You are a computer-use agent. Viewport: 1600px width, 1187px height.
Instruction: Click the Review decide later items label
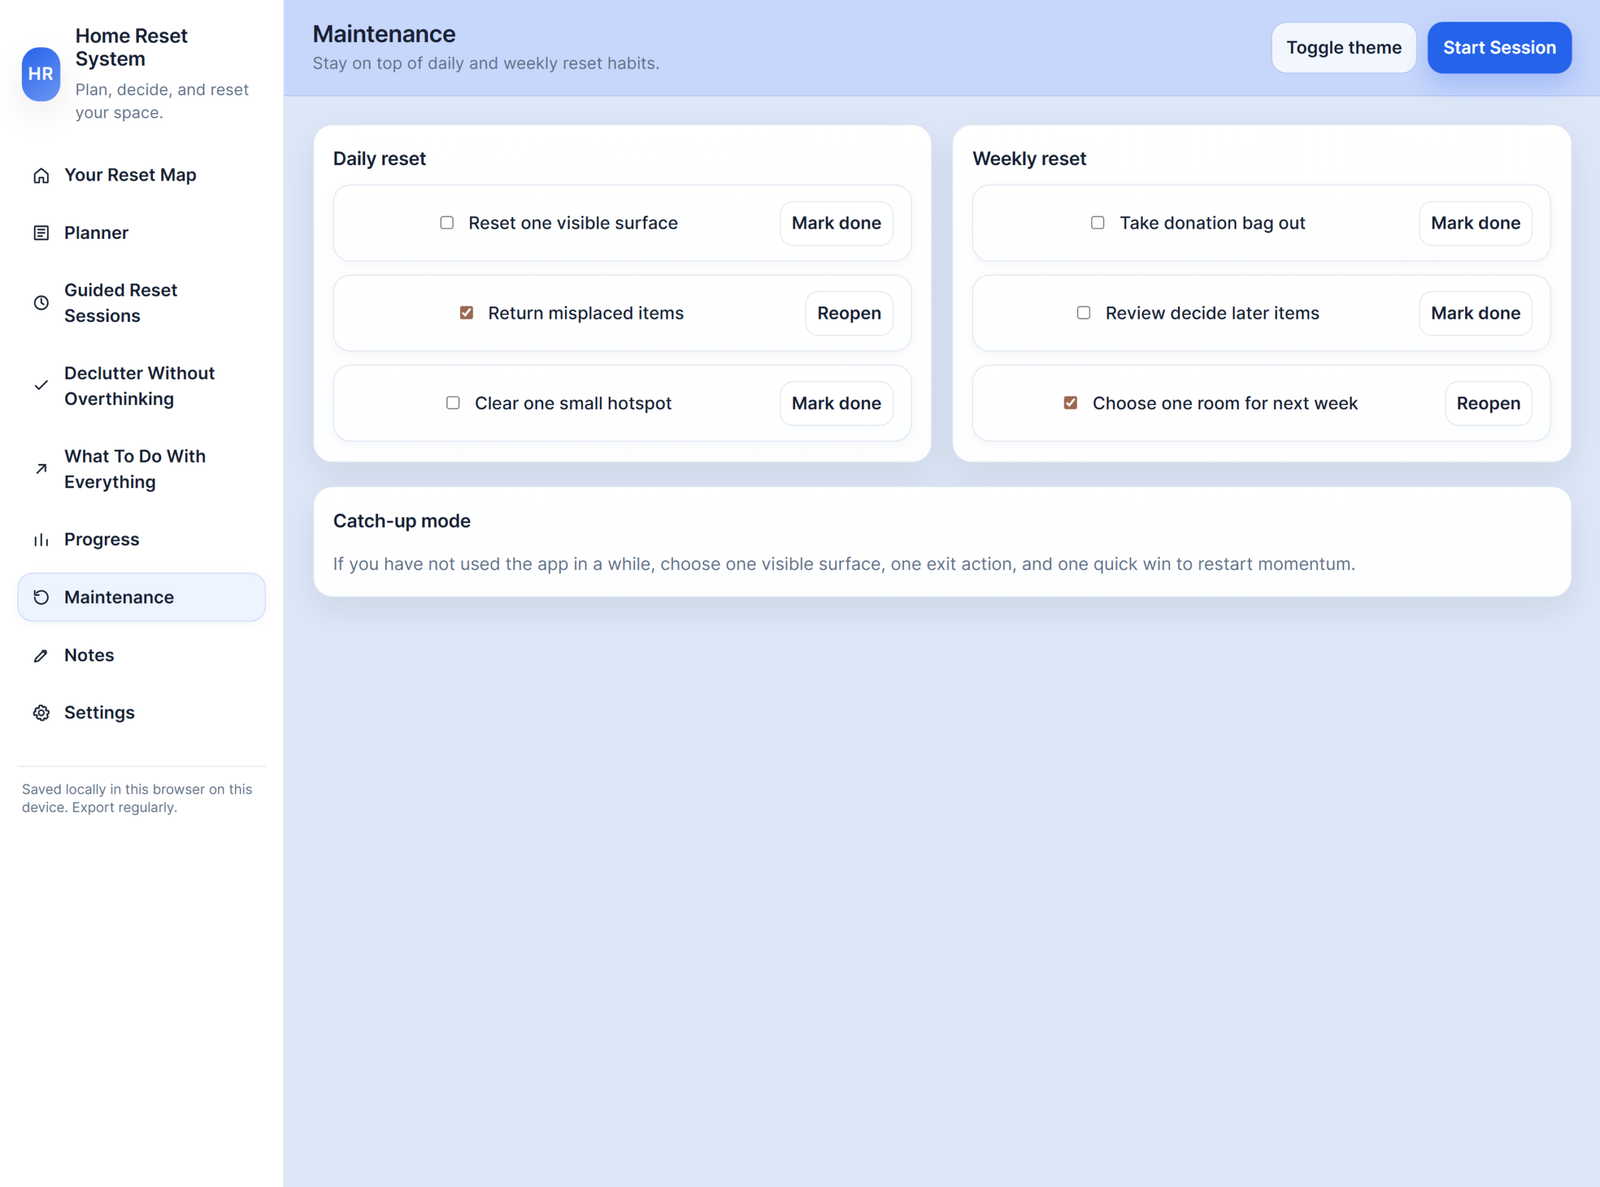pos(1212,313)
